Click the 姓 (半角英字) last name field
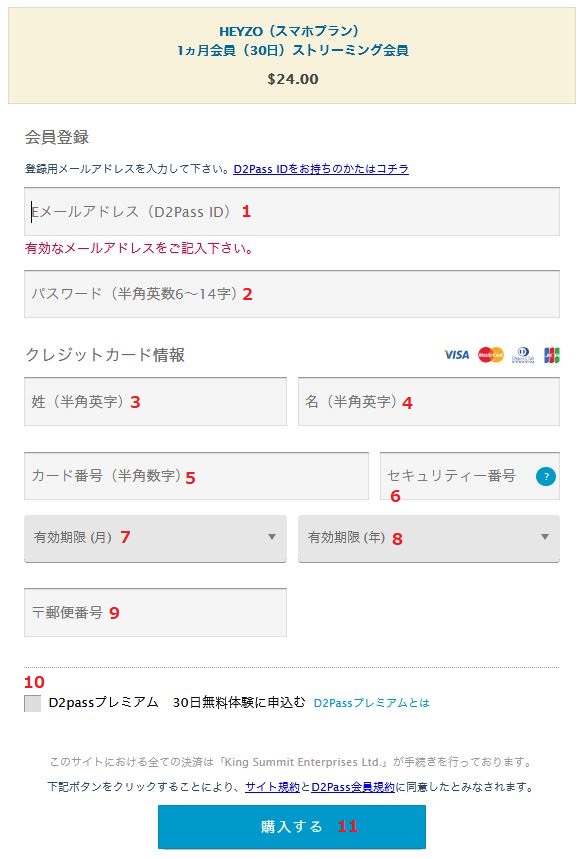This screenshot has height=859, width=585. pyautogui.click(x=155, y=402)
